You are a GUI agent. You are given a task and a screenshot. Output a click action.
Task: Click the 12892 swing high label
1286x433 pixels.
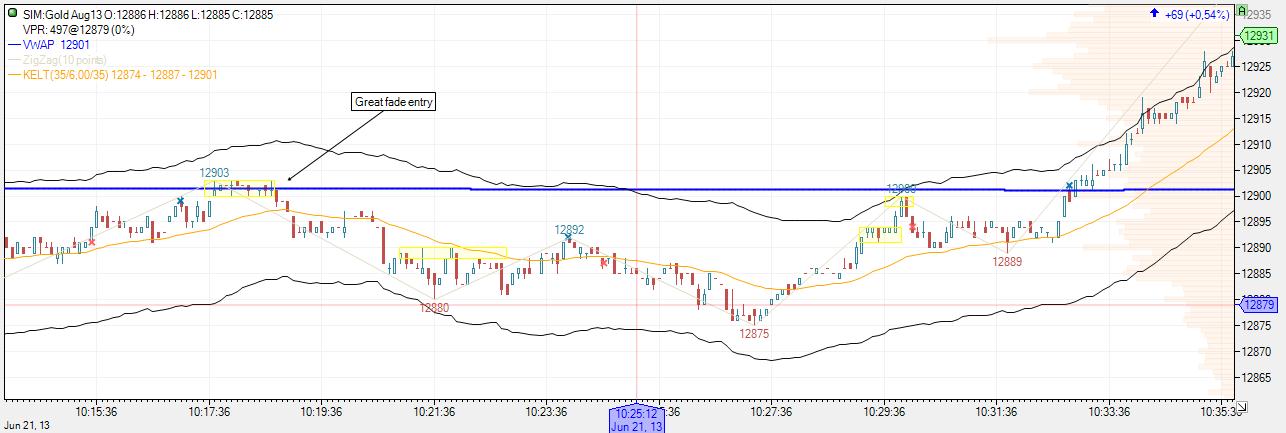(569, 229)
